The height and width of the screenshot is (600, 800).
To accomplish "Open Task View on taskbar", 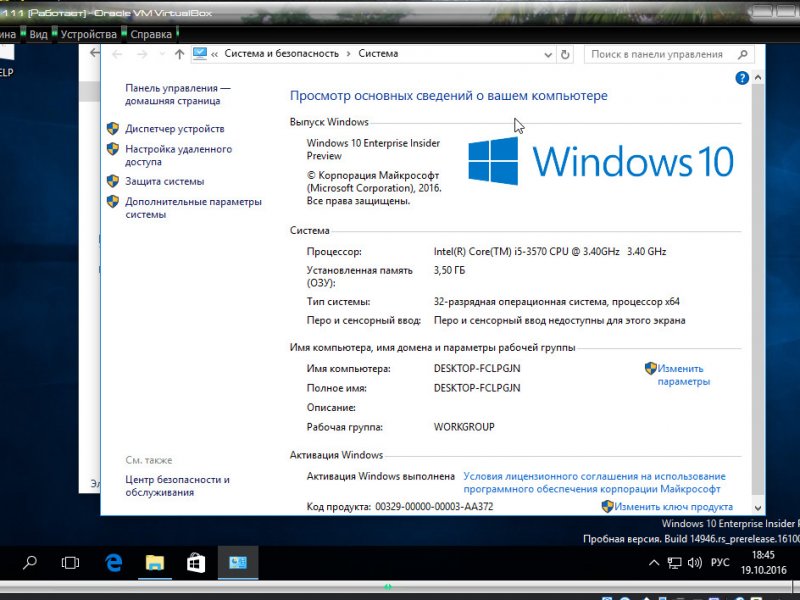I will pos(70,563).
